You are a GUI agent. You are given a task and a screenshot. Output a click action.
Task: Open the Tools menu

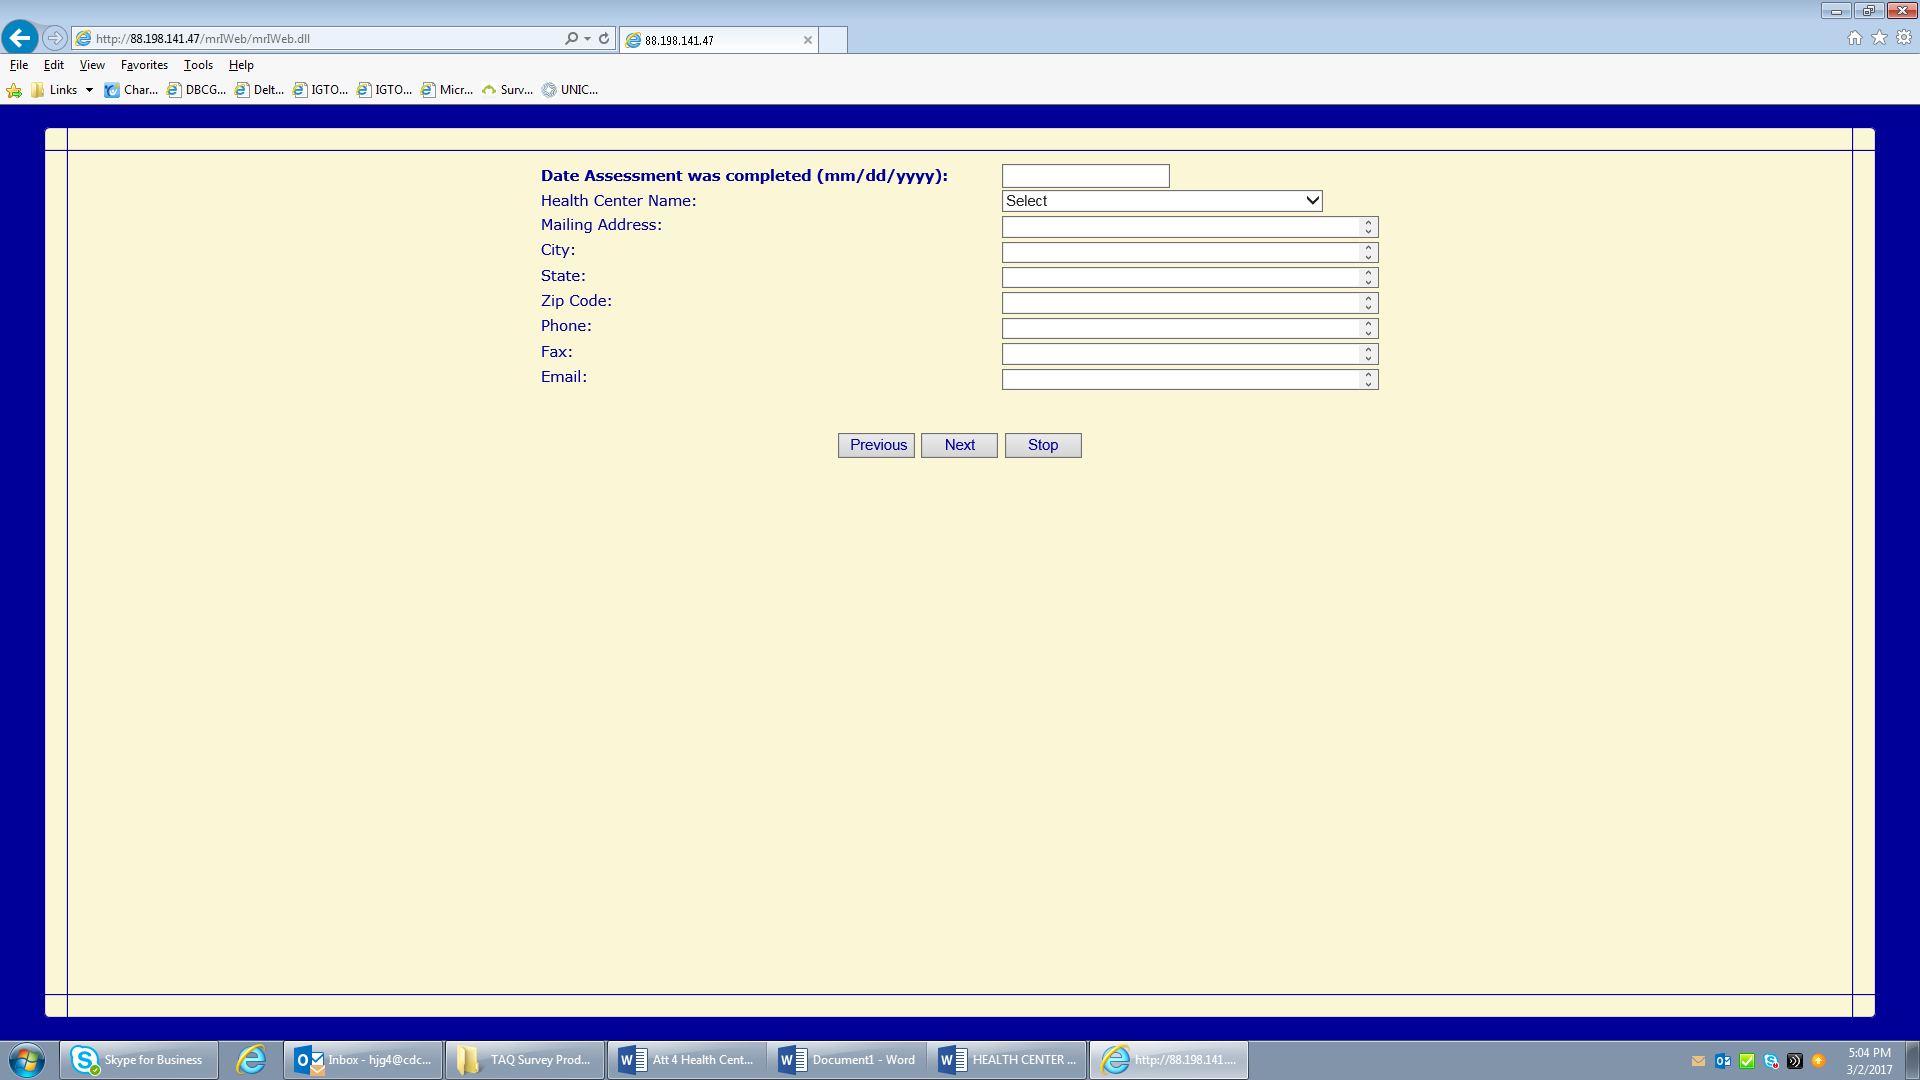click(198, 65)
